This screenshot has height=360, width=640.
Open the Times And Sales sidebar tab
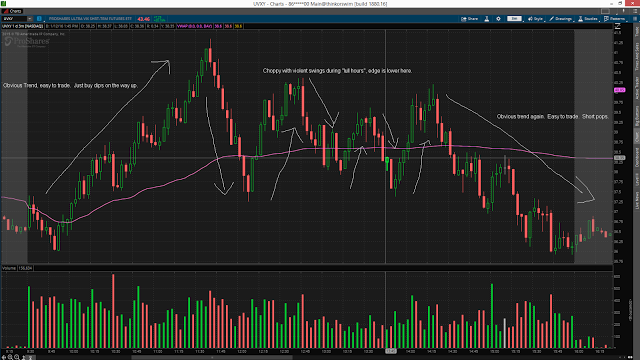(637, 56)
